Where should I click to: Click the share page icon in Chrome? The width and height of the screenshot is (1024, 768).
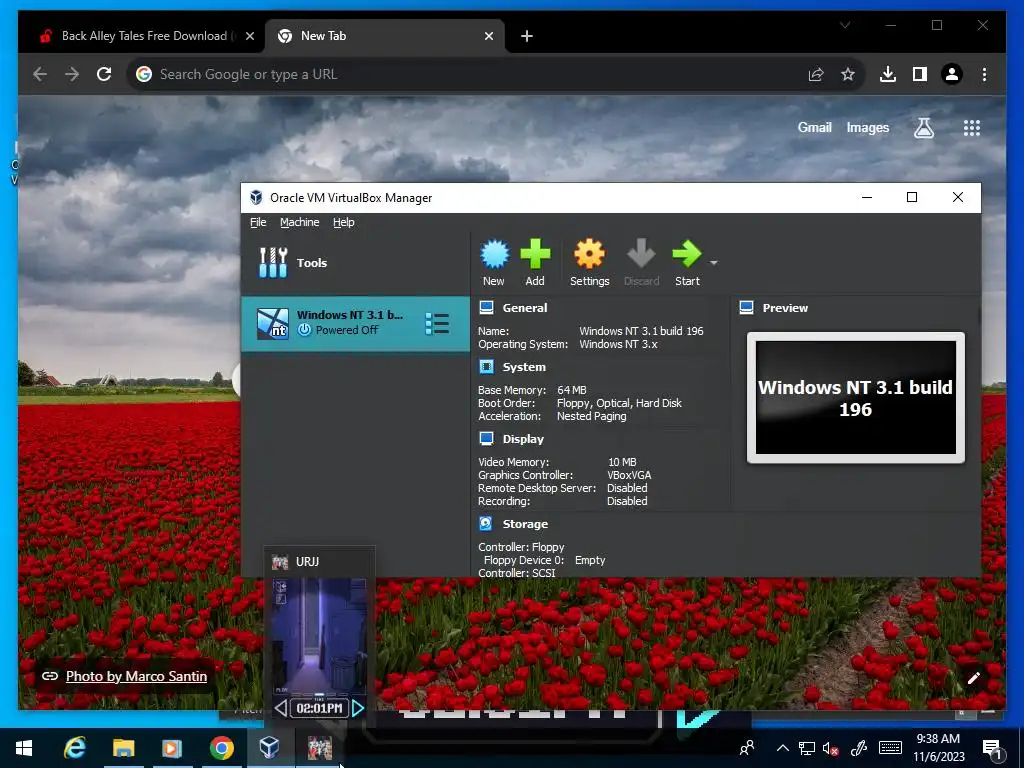(816, 74)
